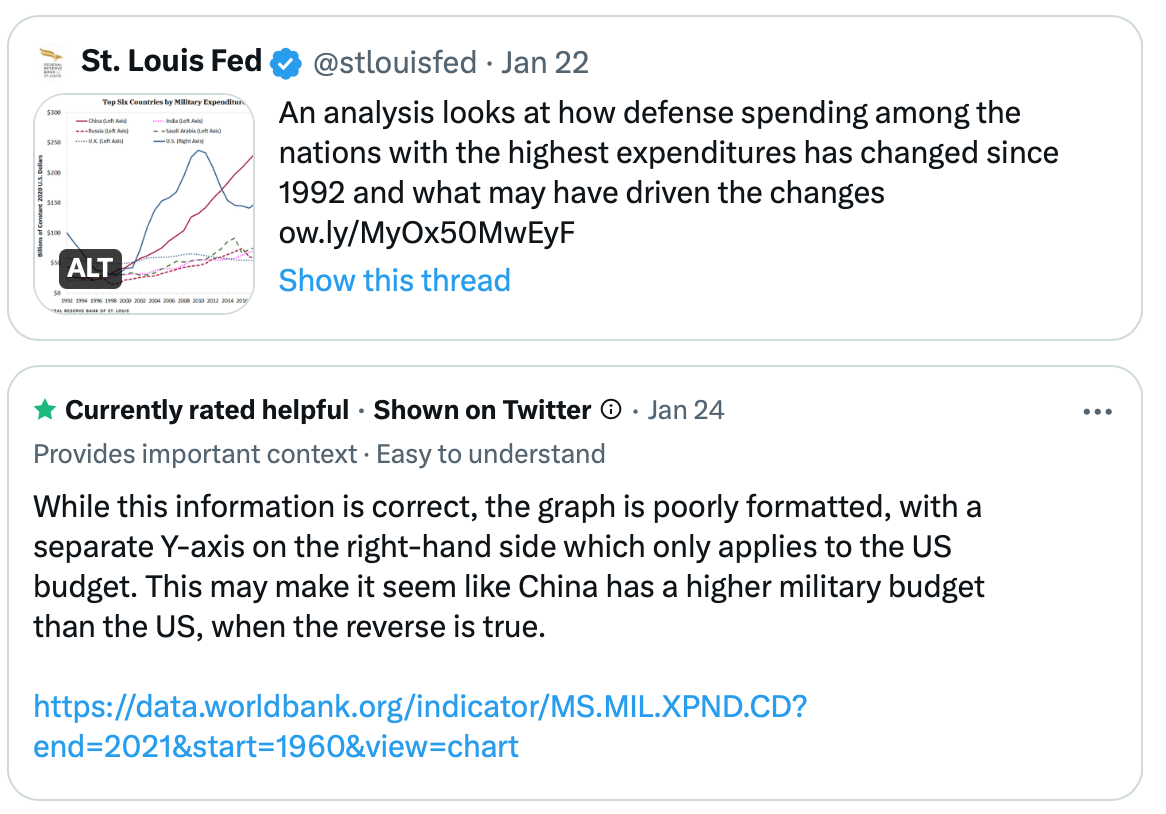Open the ow.ly/MyOx50MwEyF link
Viewport: 1166px width, 814px height.
[x=427, y=233]
